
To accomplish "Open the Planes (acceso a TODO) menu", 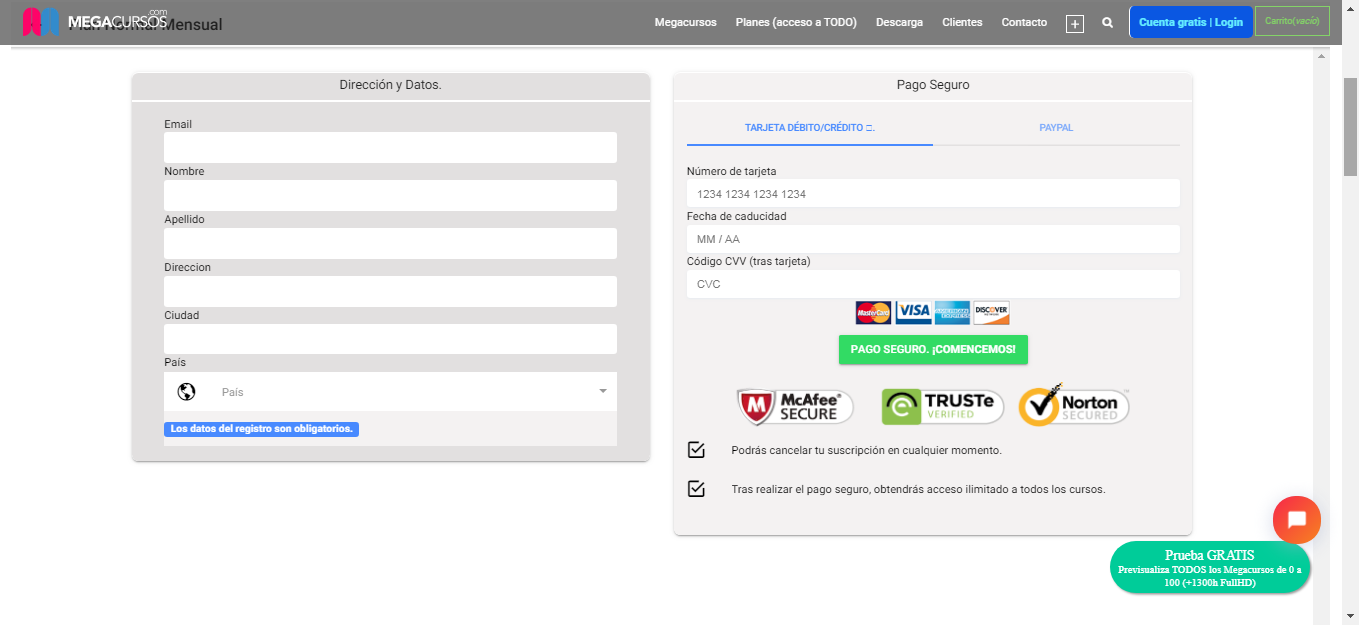I will click(796, 22).
